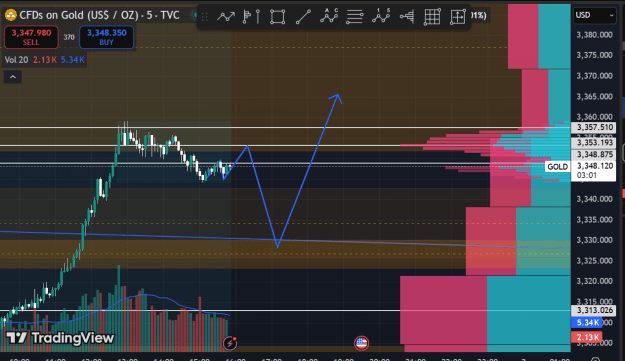Click the CFDs on Gold symbol title

click(99, 15)
